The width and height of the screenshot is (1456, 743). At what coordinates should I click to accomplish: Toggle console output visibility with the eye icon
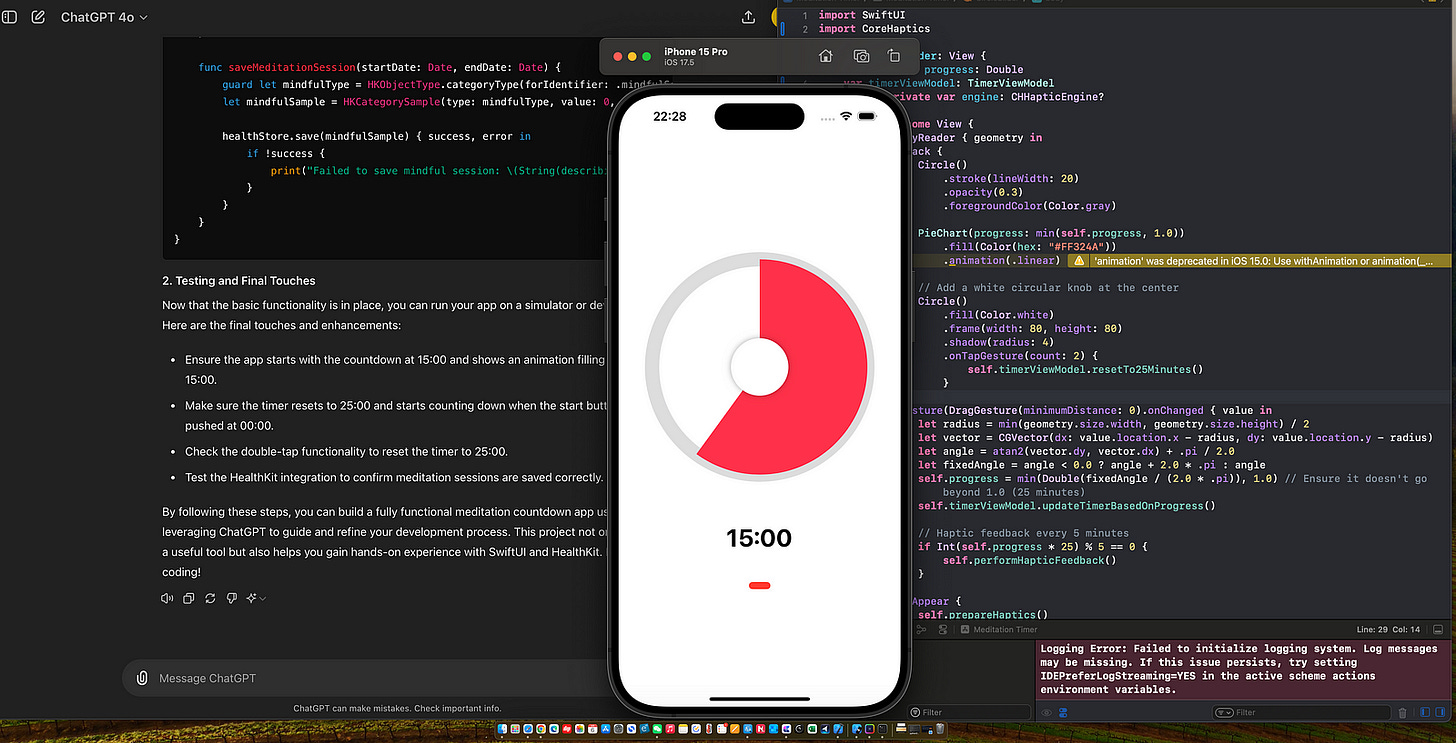click(1046, 712)
